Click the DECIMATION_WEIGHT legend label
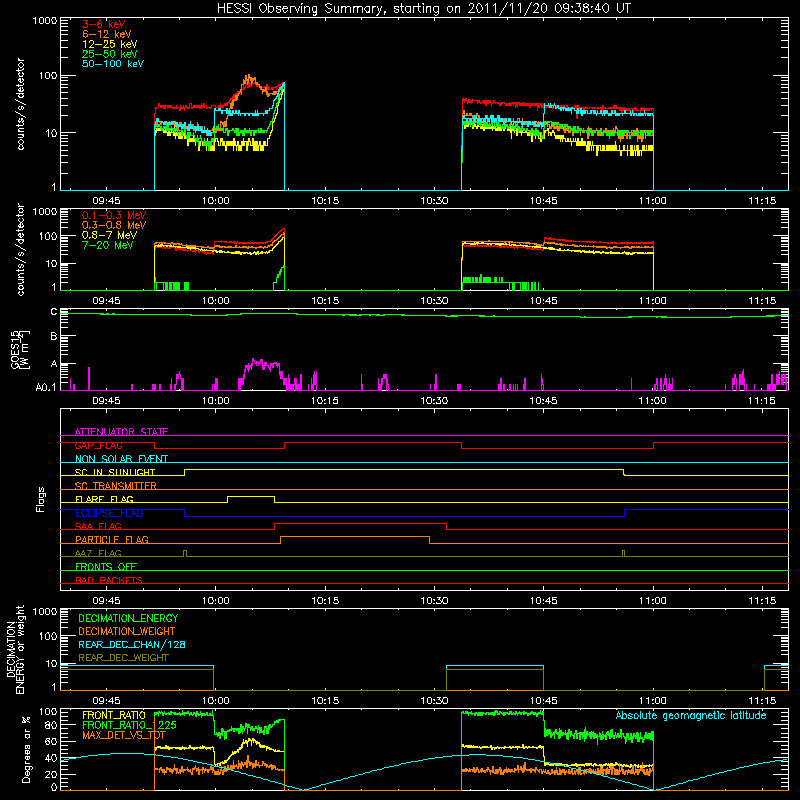The image size is (800, 800). click(x=127, y=631)
